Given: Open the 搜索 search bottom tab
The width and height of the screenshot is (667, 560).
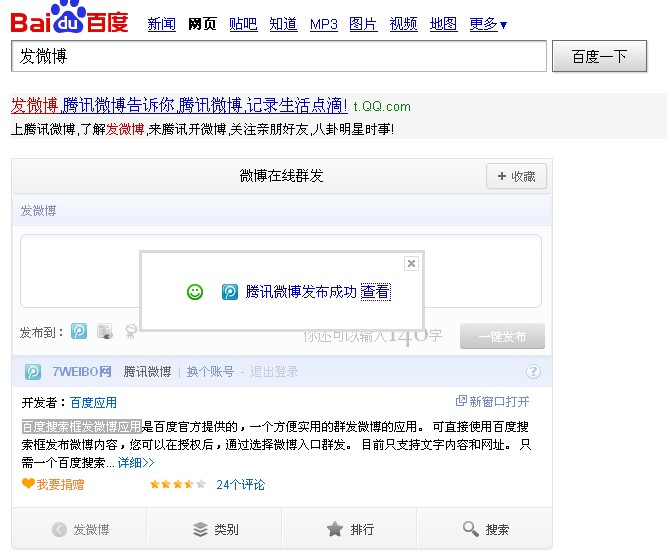Looking at the screenshot, I should pyautogui.click(x=485, y=529).
